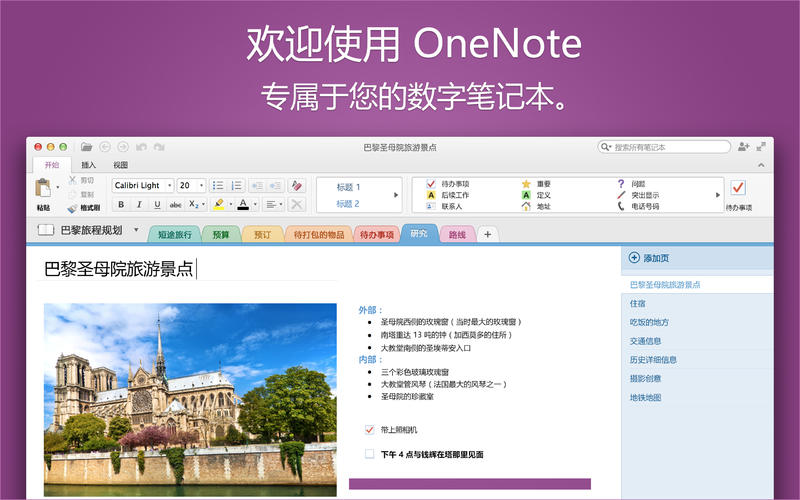This screenshot has width=800, height=500.
Task: Apply the 标题 2 style
Action: click(348, 204)
